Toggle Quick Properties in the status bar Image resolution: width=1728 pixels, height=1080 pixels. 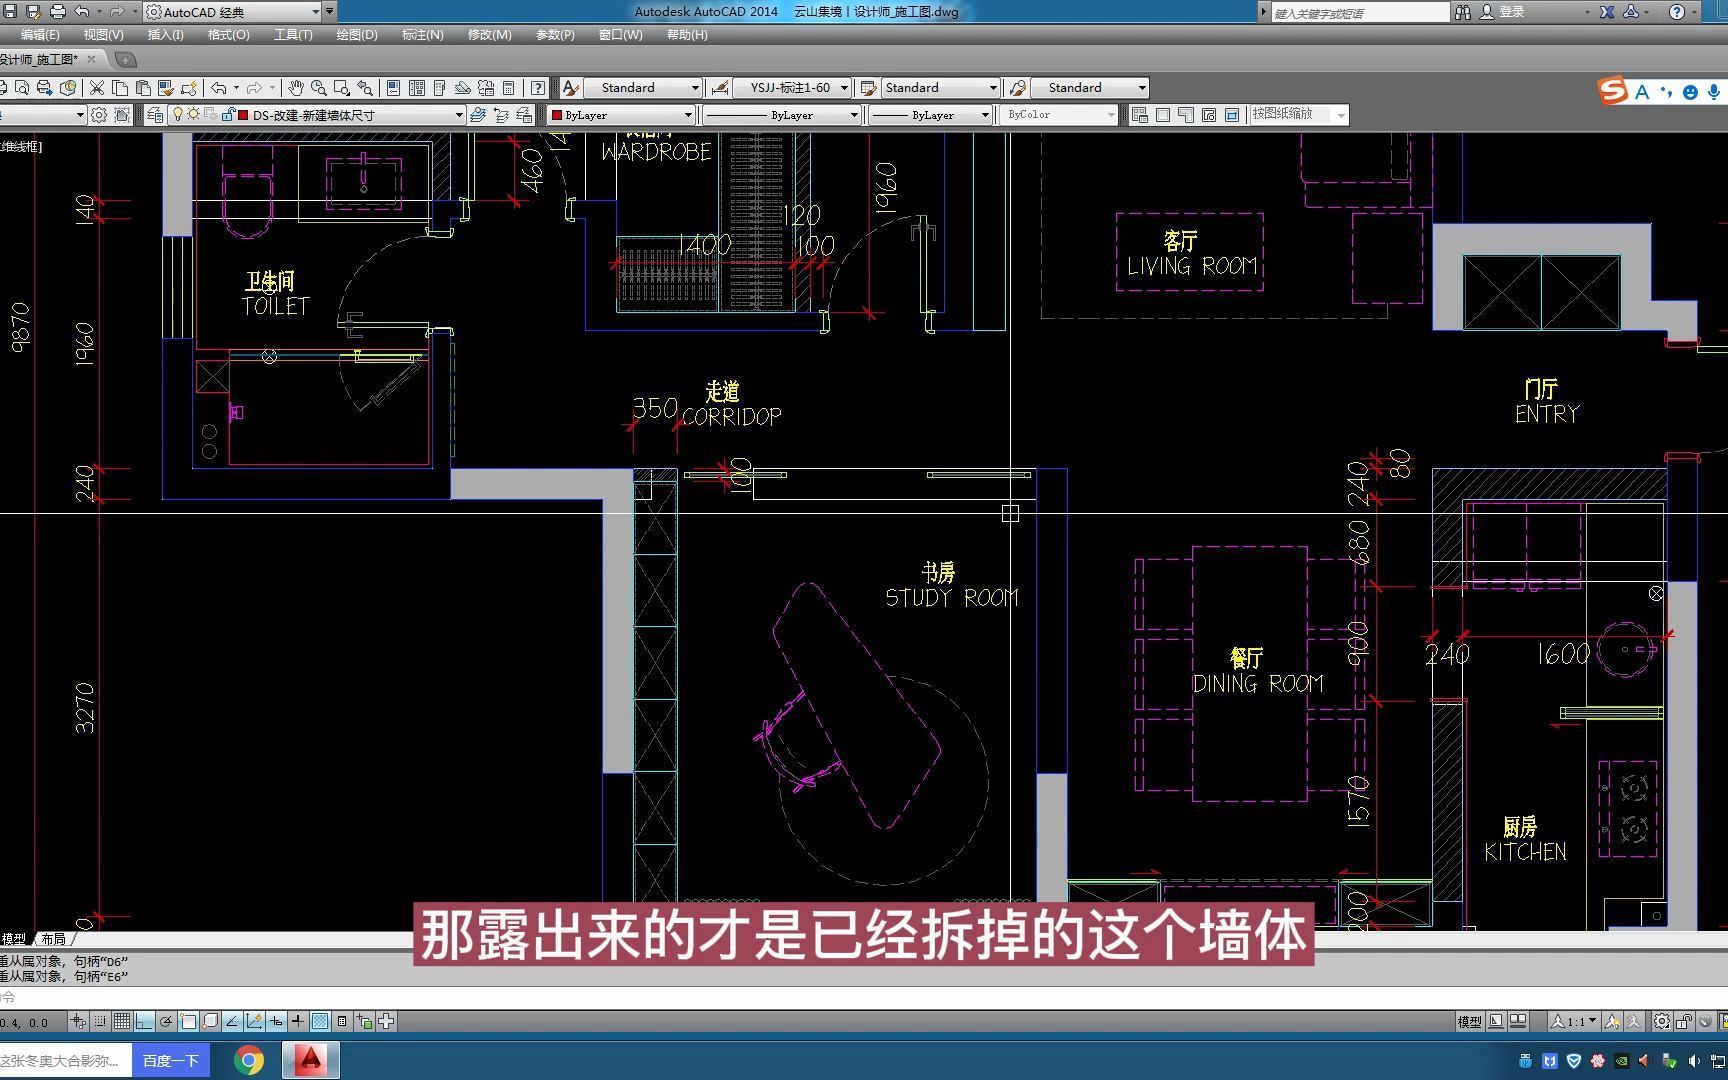pyautogui.click(x=342, y=1021)
